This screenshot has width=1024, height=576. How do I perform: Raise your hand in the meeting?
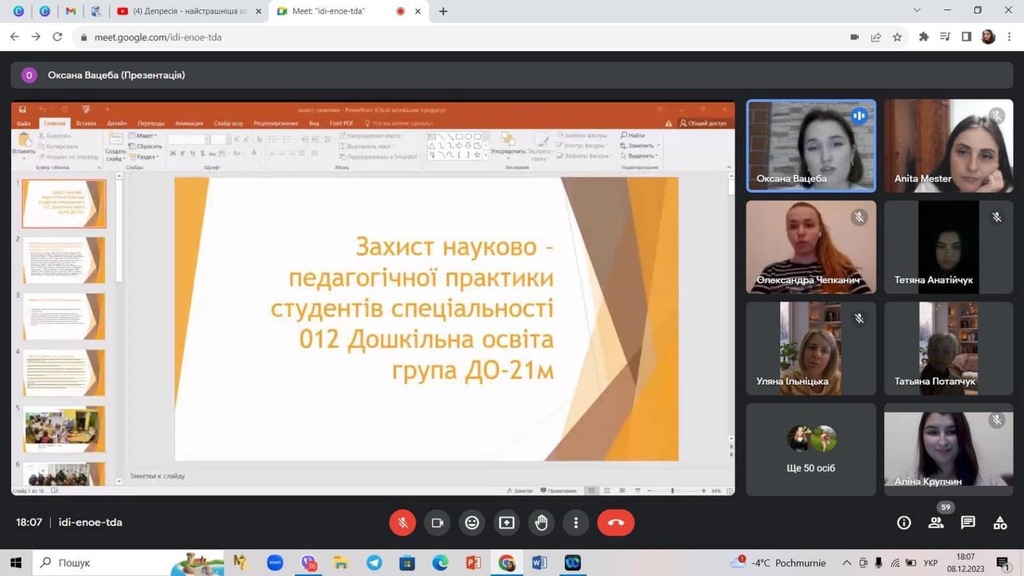click(541, 522)
